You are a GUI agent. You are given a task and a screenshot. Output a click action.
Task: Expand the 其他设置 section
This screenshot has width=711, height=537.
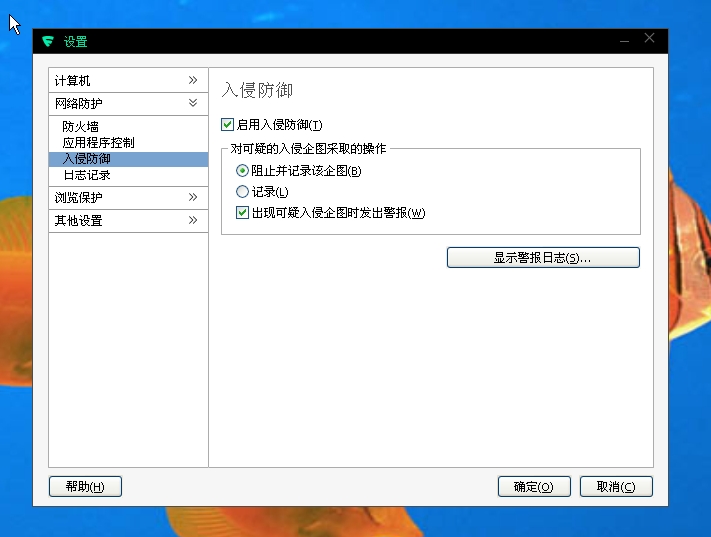[x=193, y=220]
